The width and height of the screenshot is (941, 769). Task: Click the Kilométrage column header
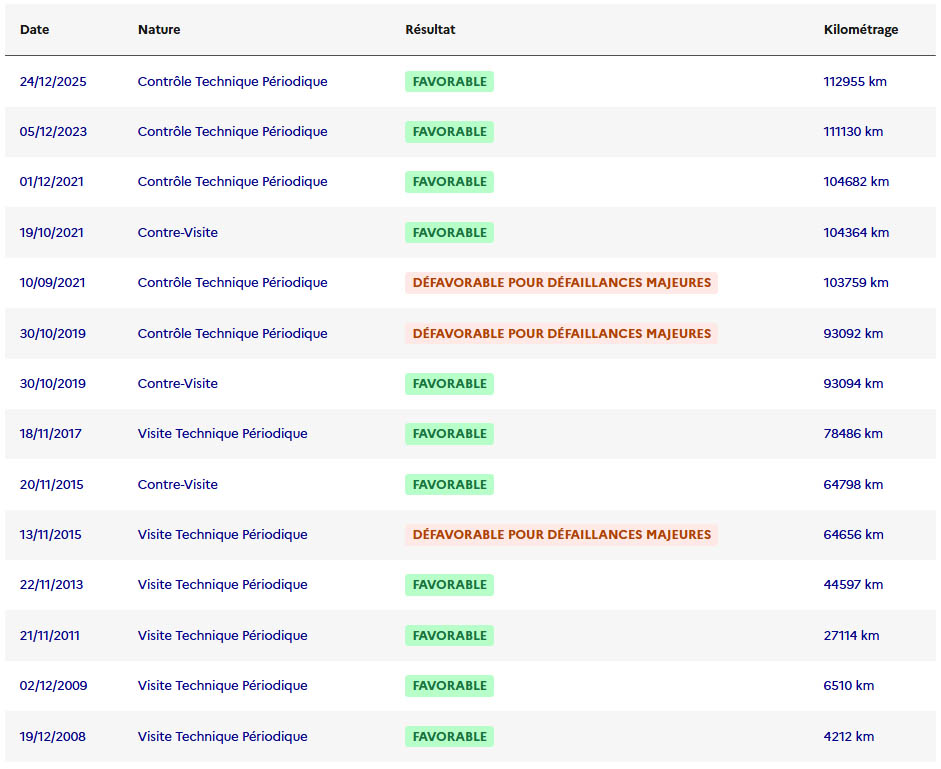coord(860,30)
